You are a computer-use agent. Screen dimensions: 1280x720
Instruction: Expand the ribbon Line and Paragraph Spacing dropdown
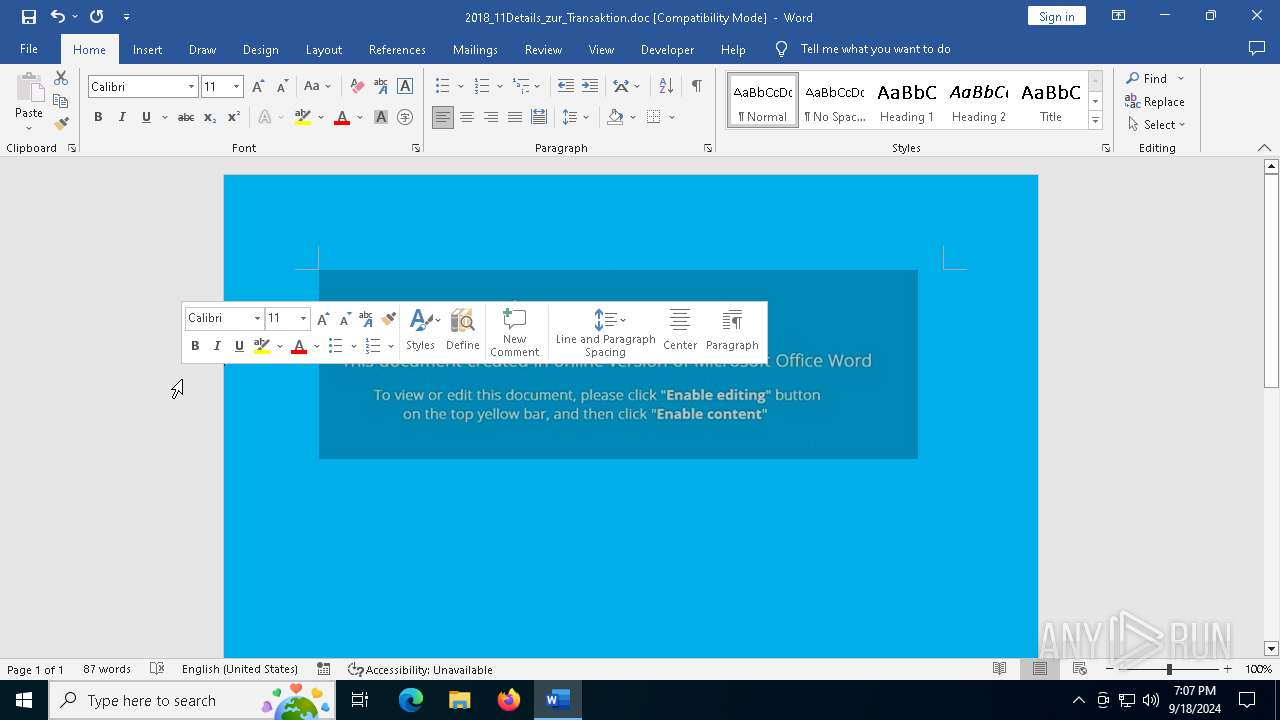coord(586,117)
